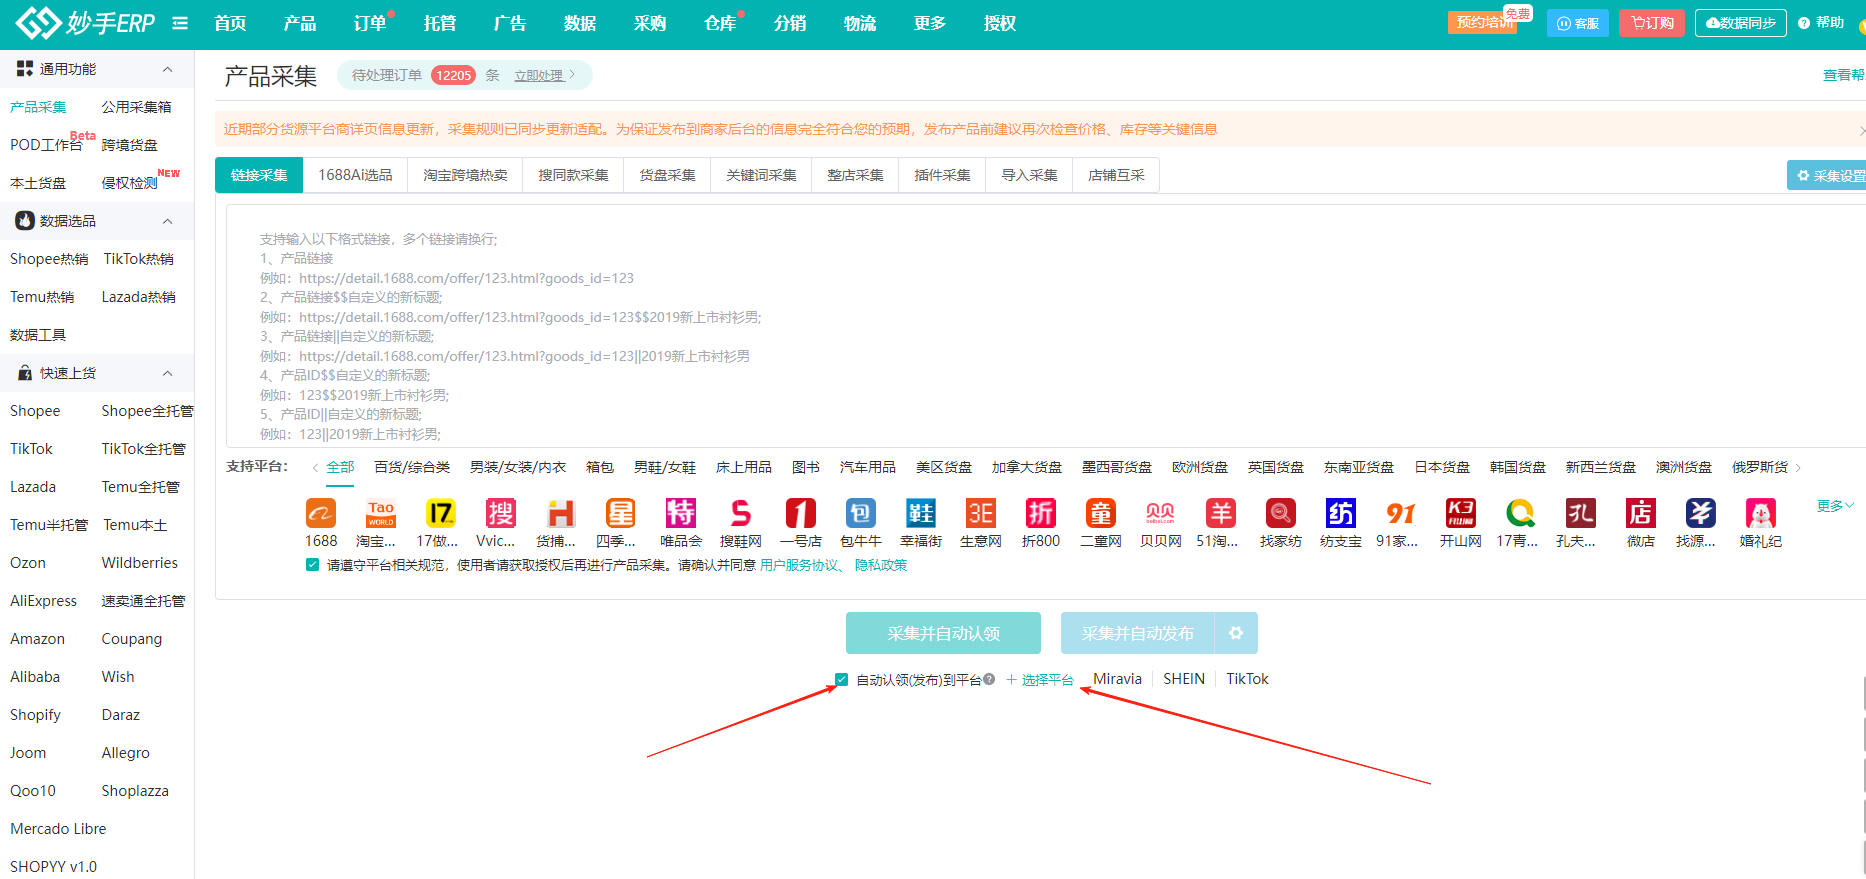Image resolution: width=1866 pixels, height=879 pixels.
Task: Click the 开山网 platform icon
Action: (1461, 513)
